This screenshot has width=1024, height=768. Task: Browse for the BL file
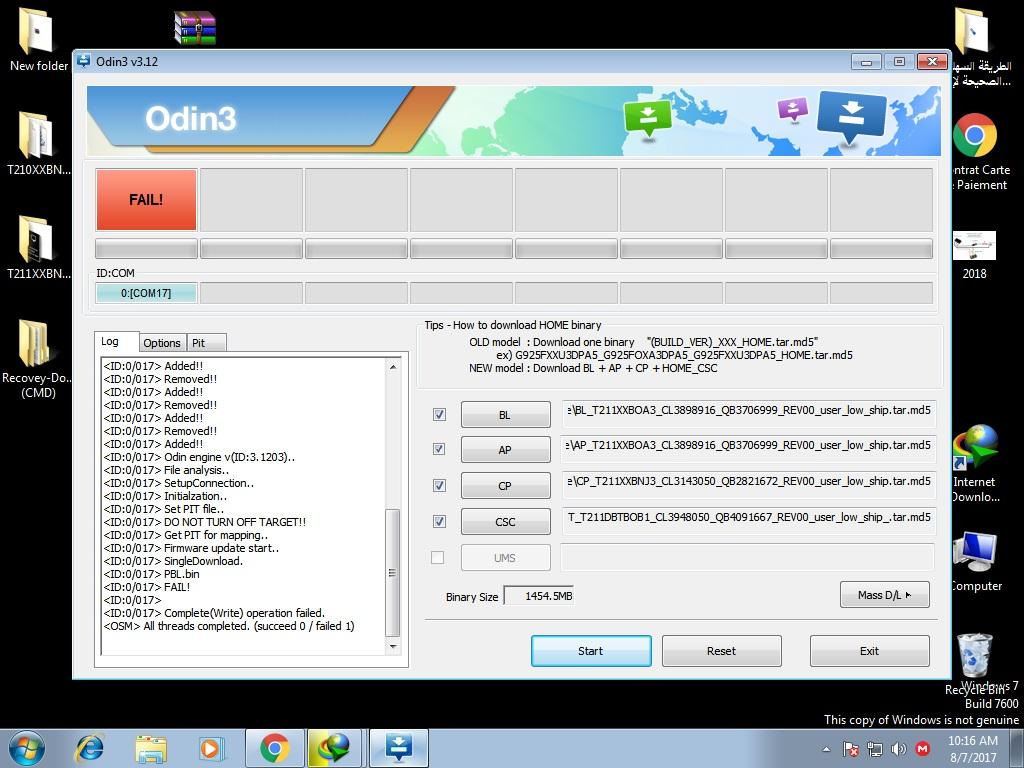[x=505, y=414]
